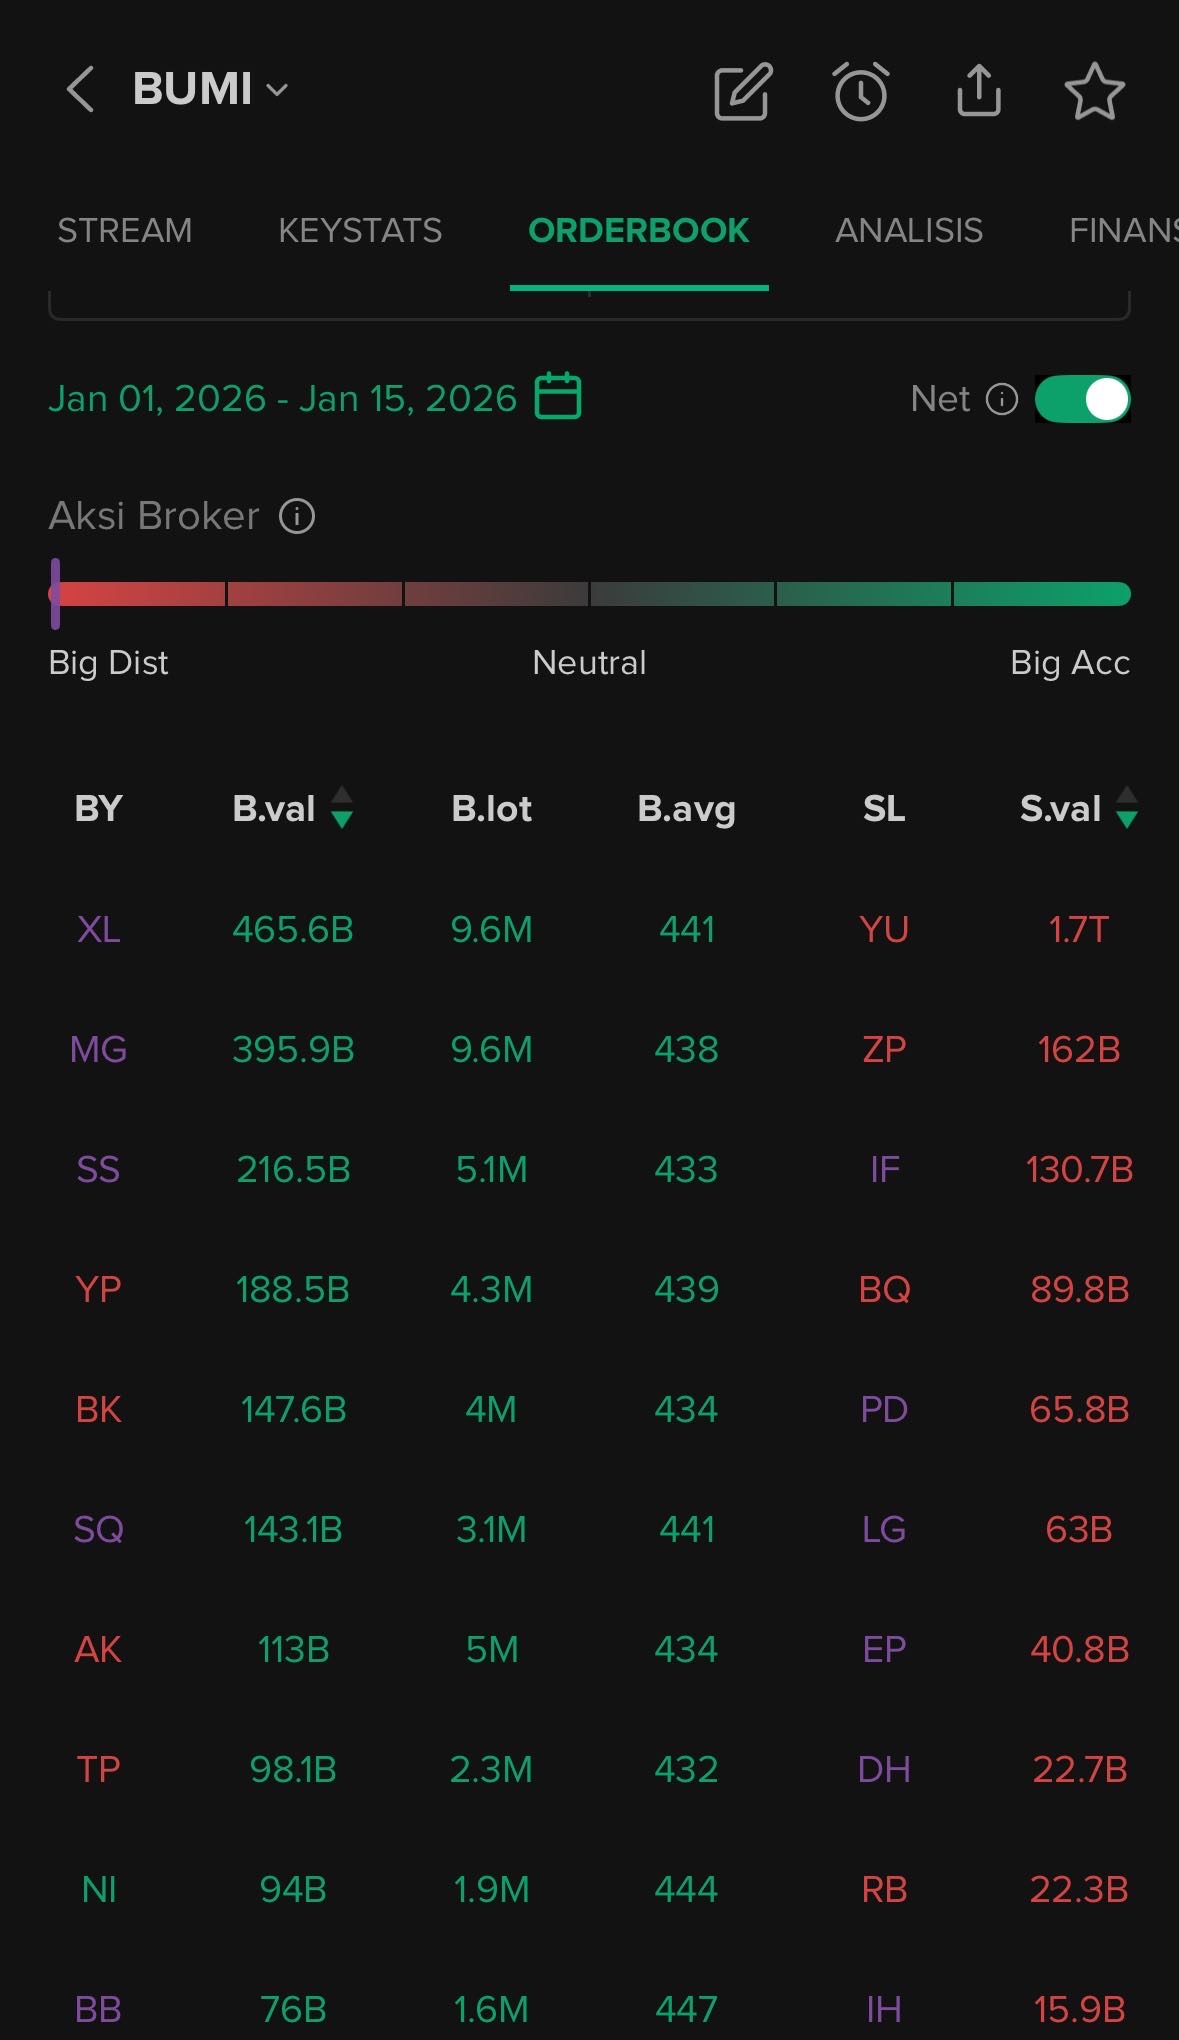
Task: Add BUMI to watchlist with star
Action: pyautogui.click(x=1094, y=91)
